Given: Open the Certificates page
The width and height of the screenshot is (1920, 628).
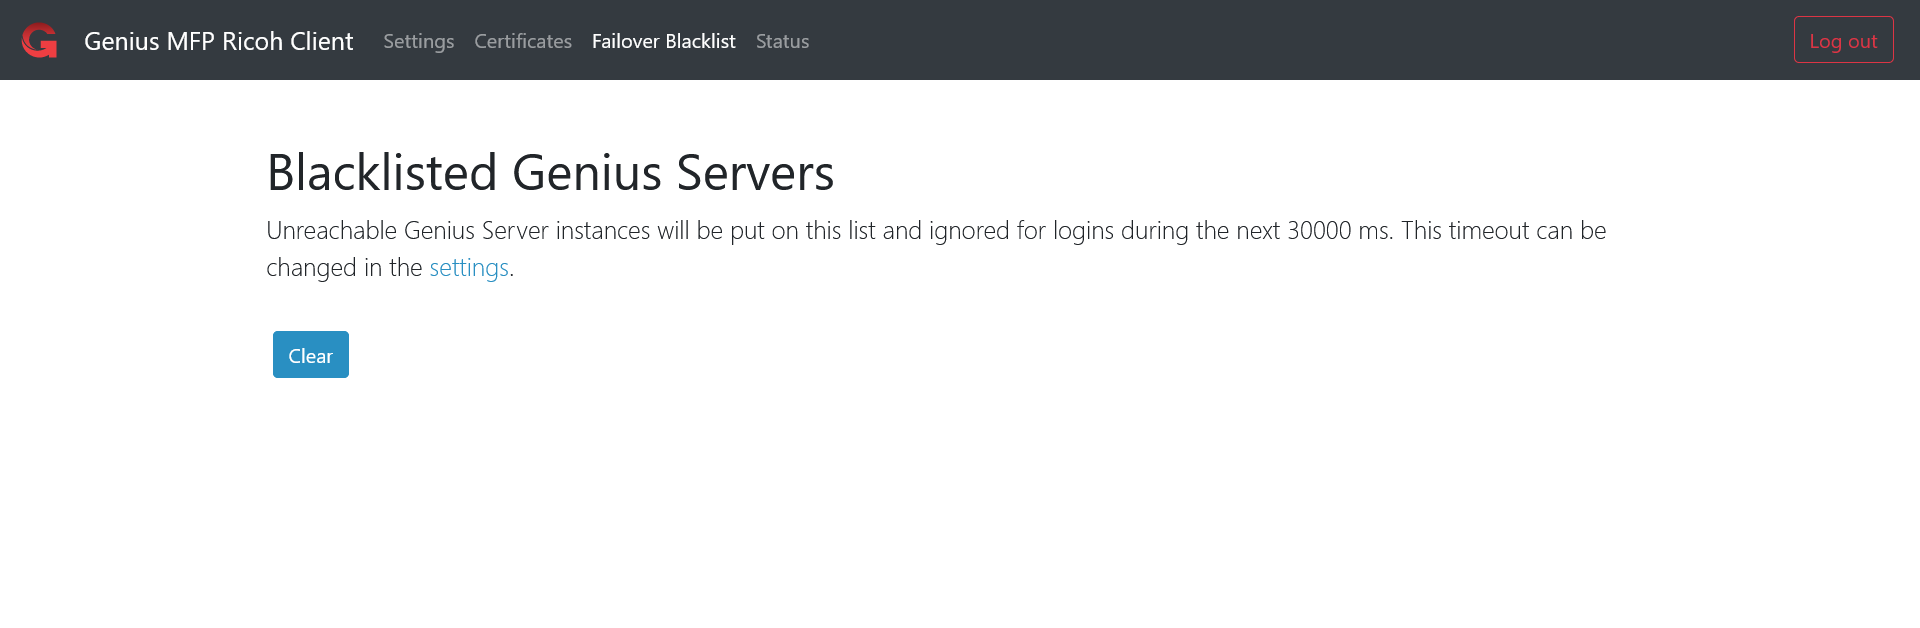Looking at the screenshot, I should coord(523,41).
